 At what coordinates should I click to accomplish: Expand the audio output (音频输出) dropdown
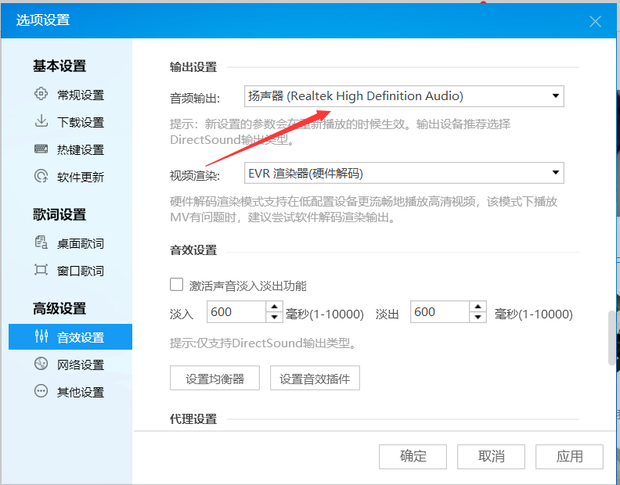pos(555,96)
